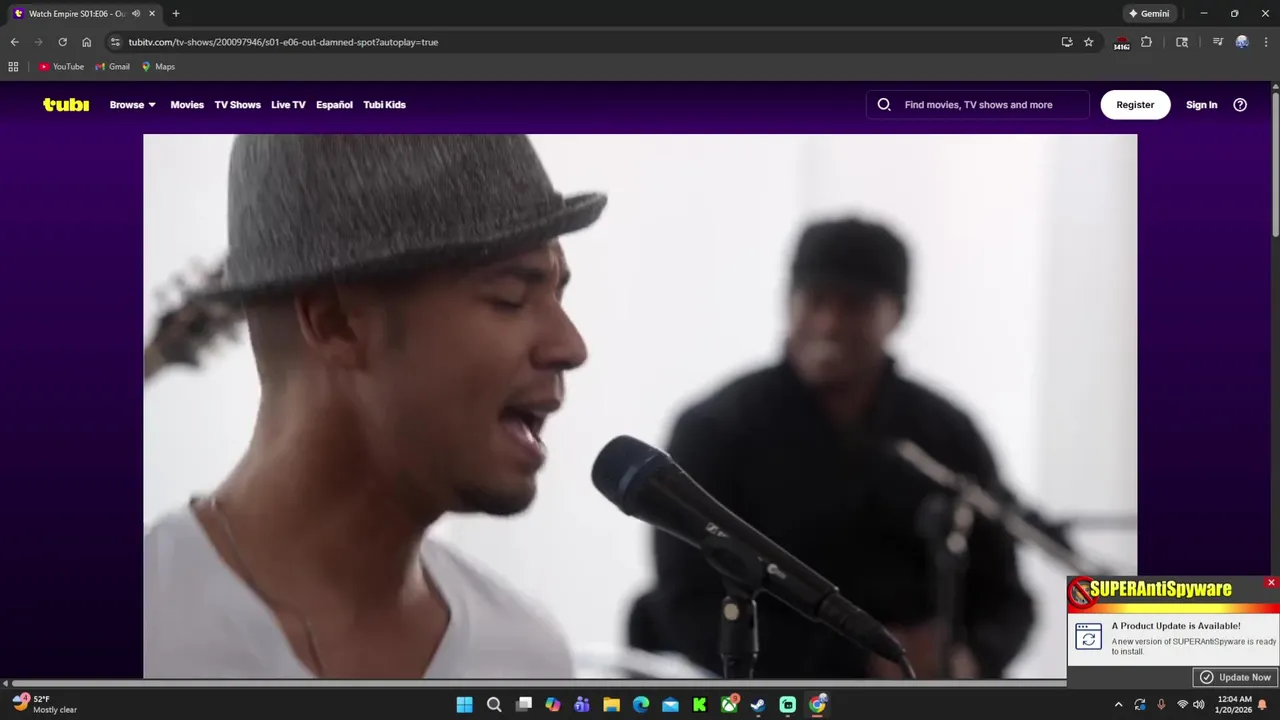Open the weather widget showing 52°F
Image resolution: width=1280 pixels, height=720 pixels.
(45, 704)
